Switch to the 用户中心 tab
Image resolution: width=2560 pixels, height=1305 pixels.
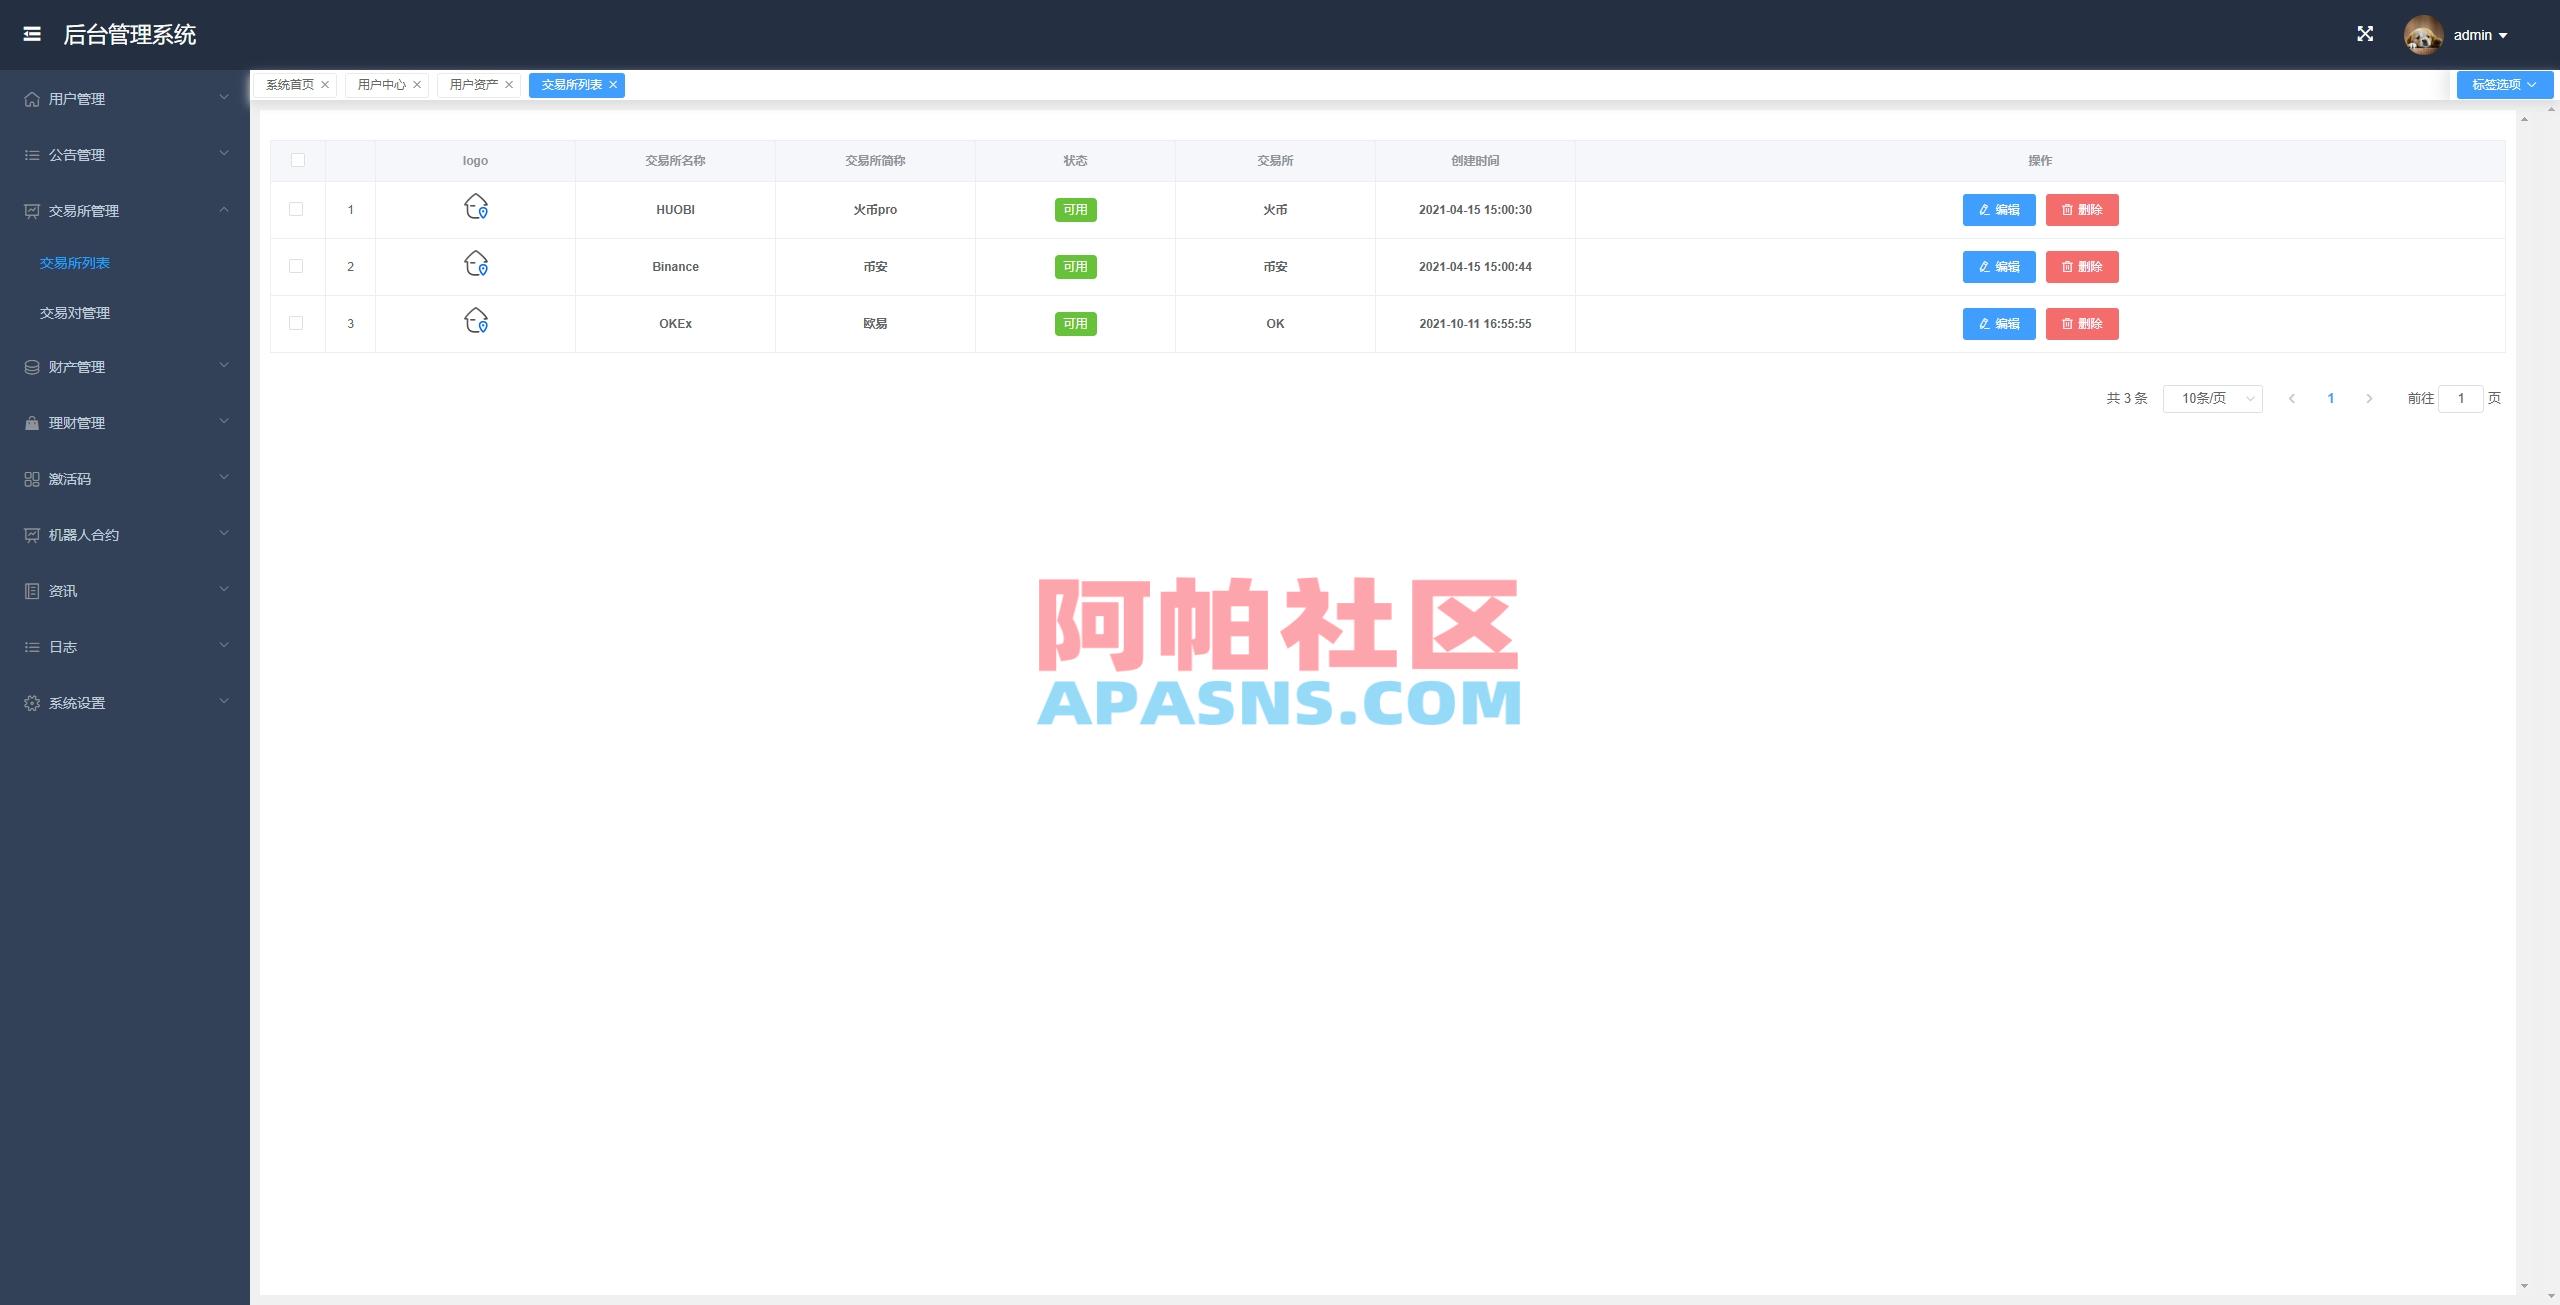[x=381, y=84]
